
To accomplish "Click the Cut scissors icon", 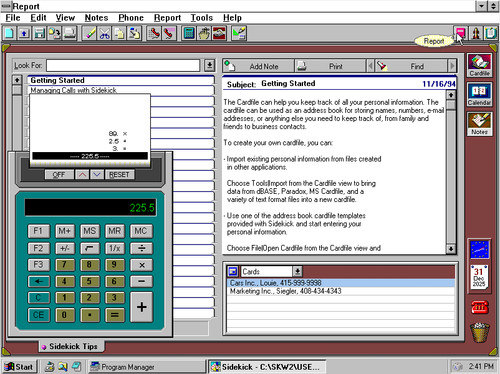I will (105, 33).
